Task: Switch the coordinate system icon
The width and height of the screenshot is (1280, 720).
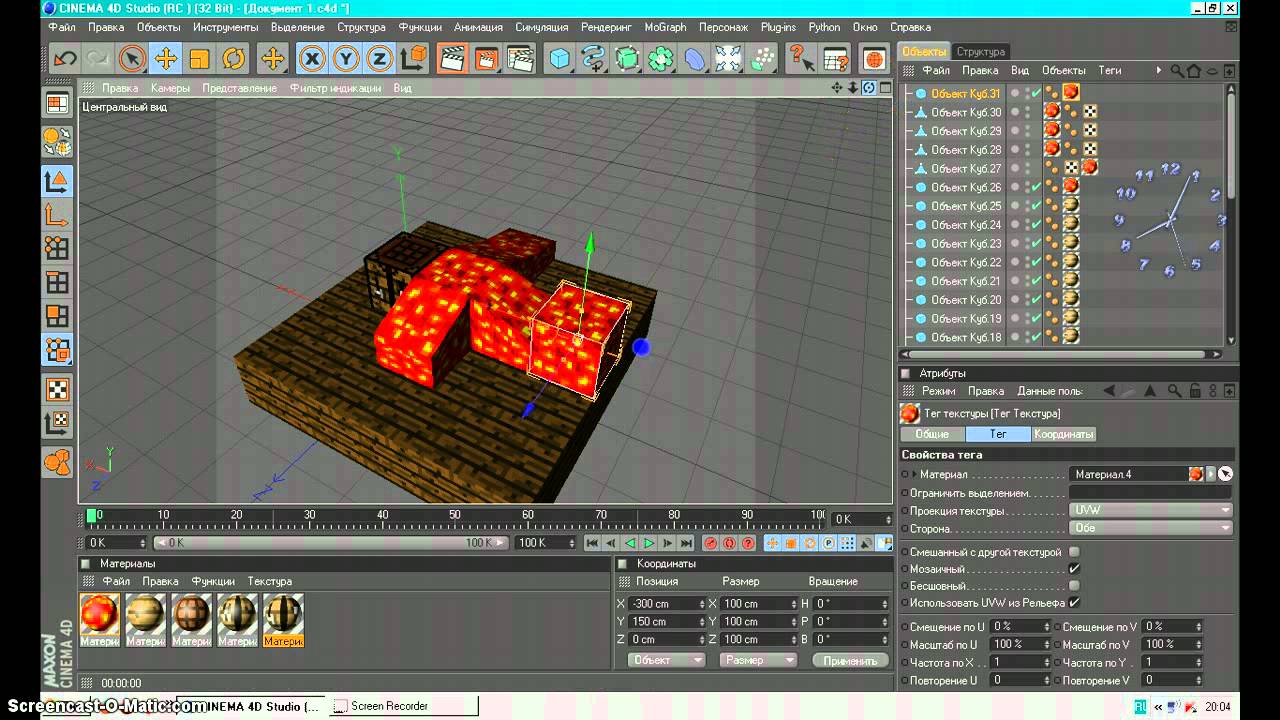Action: coord(413,59)
